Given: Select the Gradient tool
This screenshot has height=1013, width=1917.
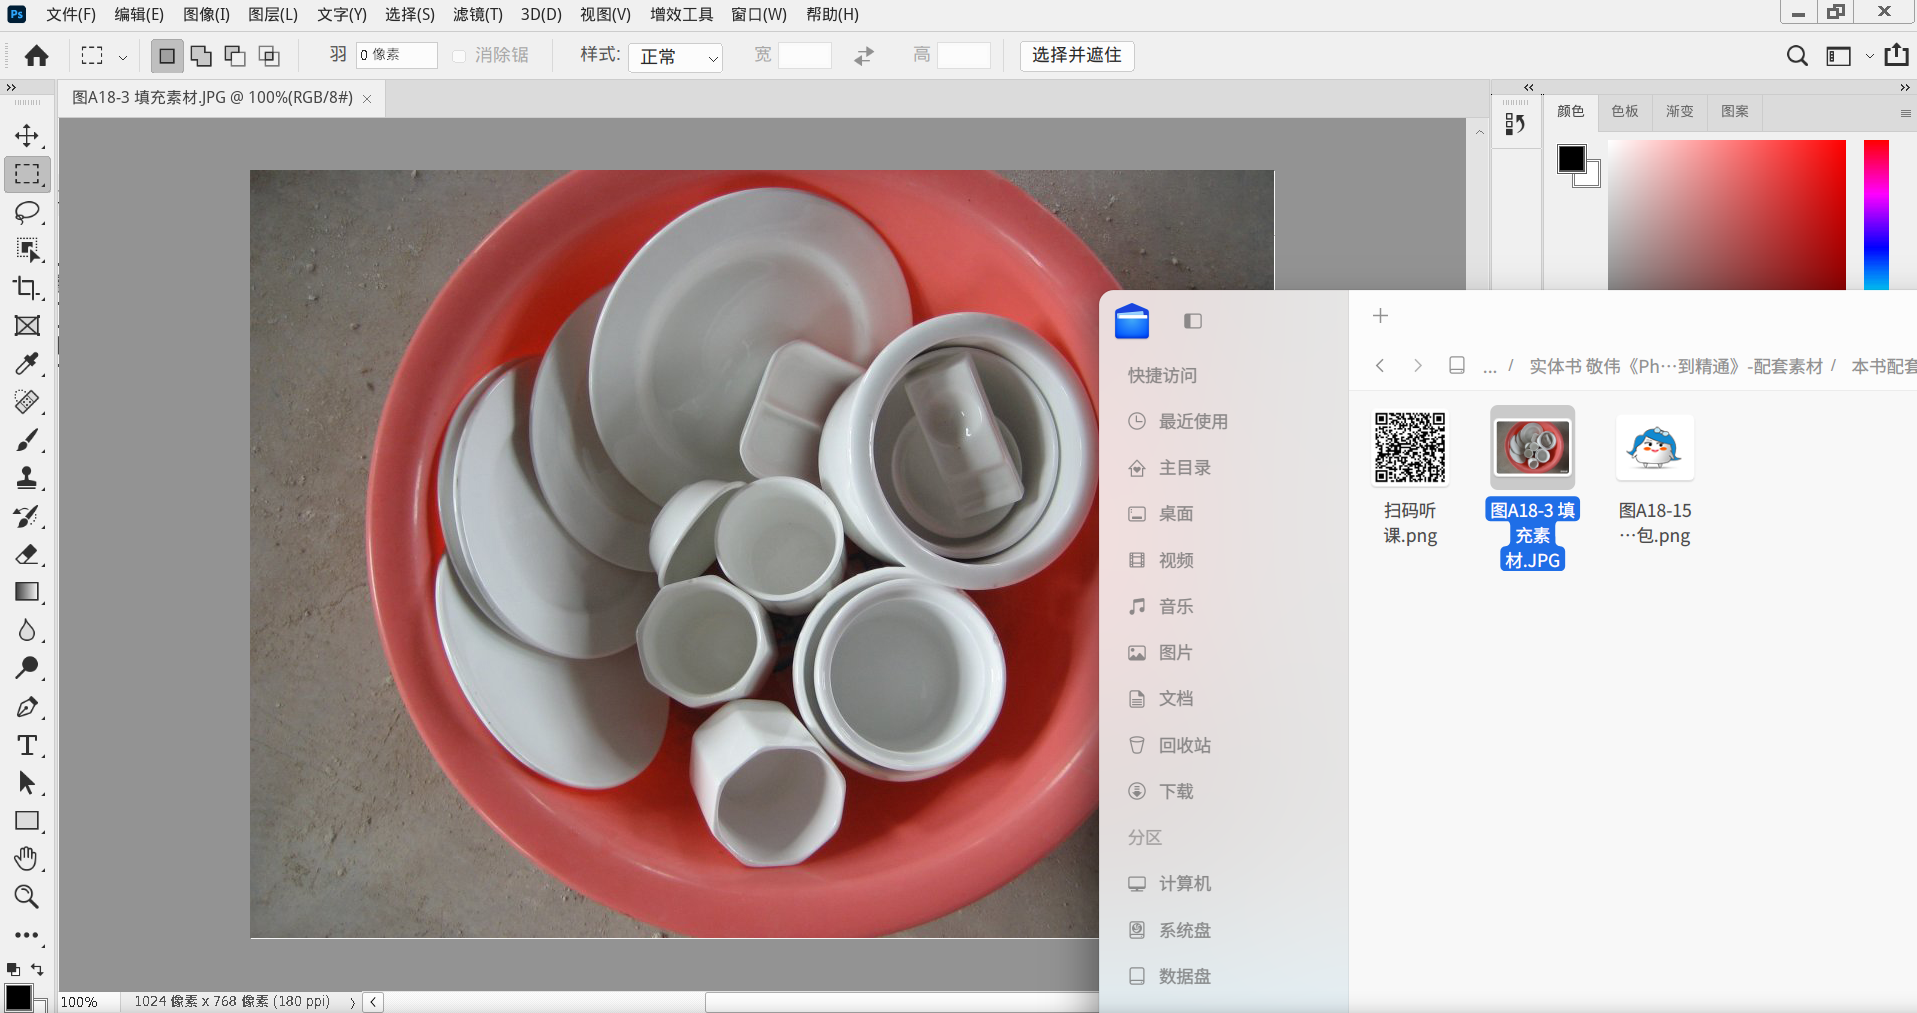Looking at the screenshot, I should tap(27, 592).
